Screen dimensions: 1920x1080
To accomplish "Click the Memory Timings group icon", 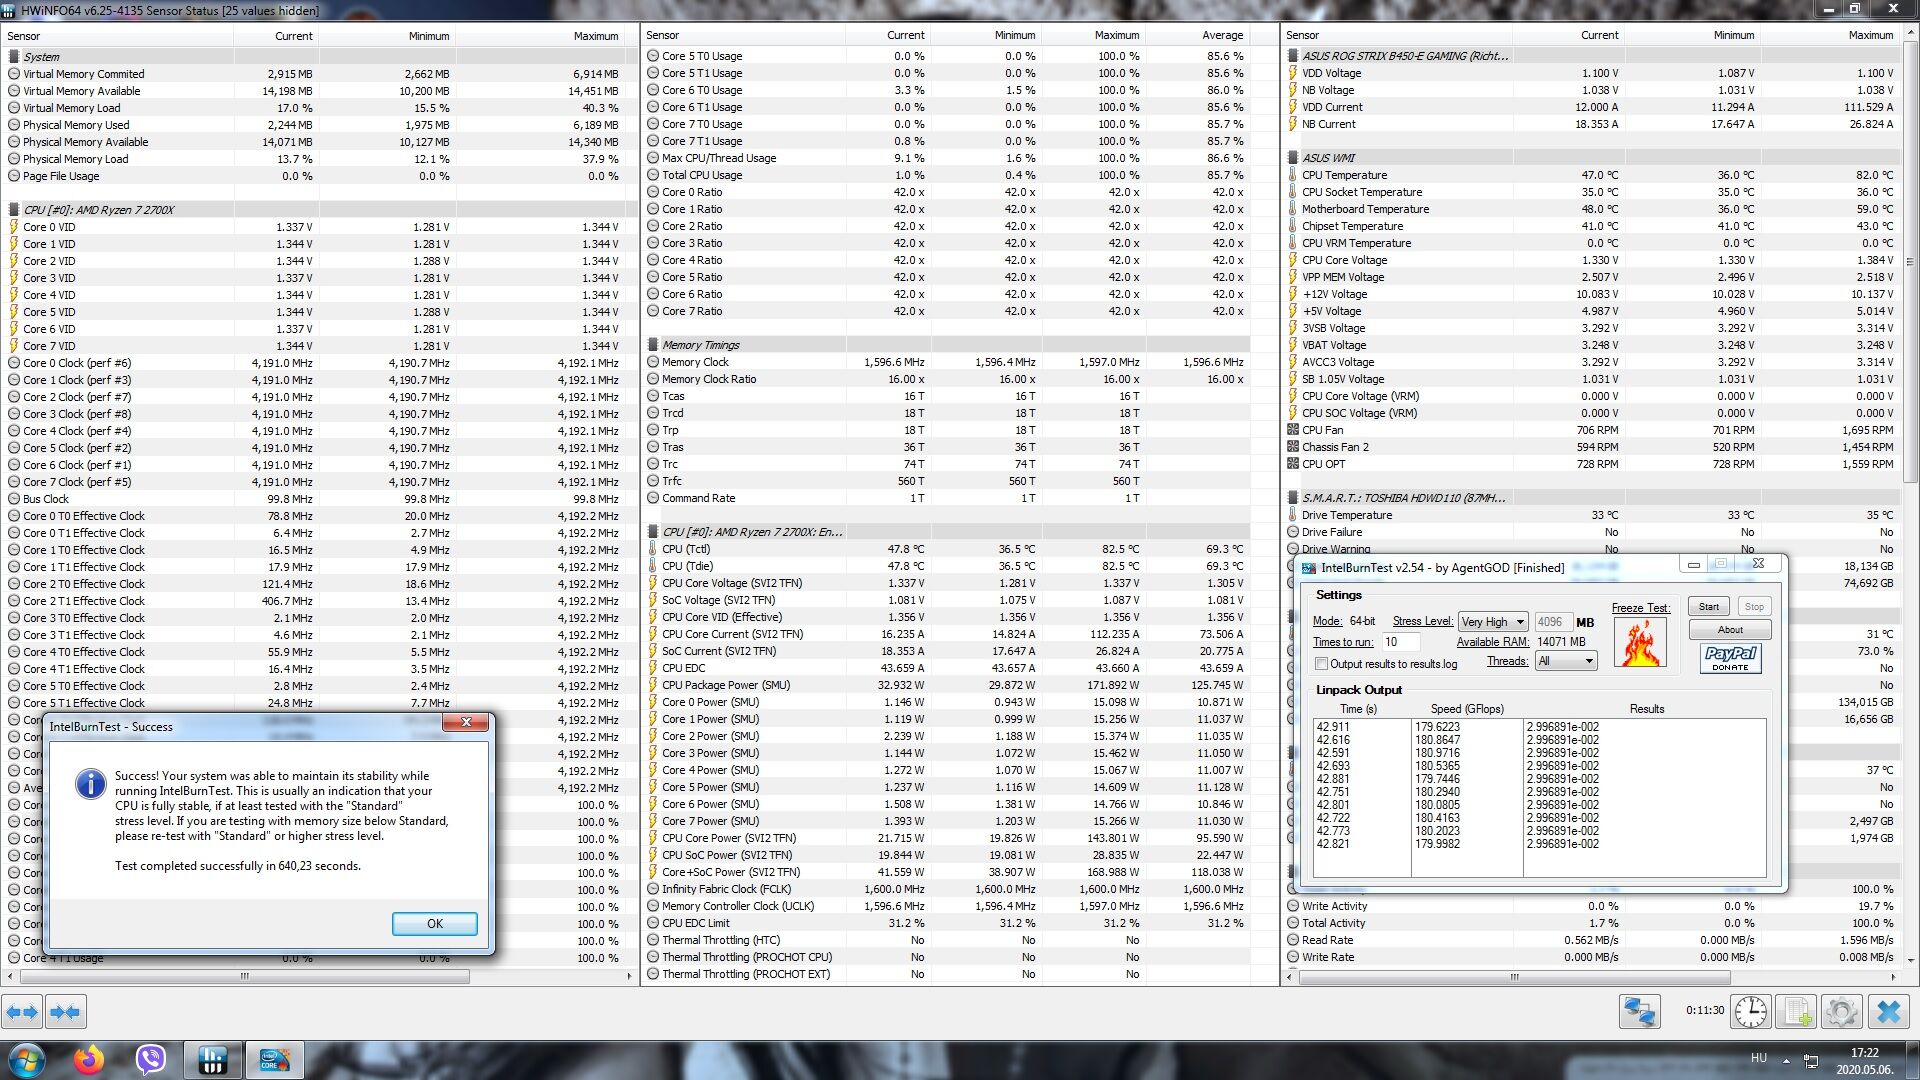I will point(653,345).
